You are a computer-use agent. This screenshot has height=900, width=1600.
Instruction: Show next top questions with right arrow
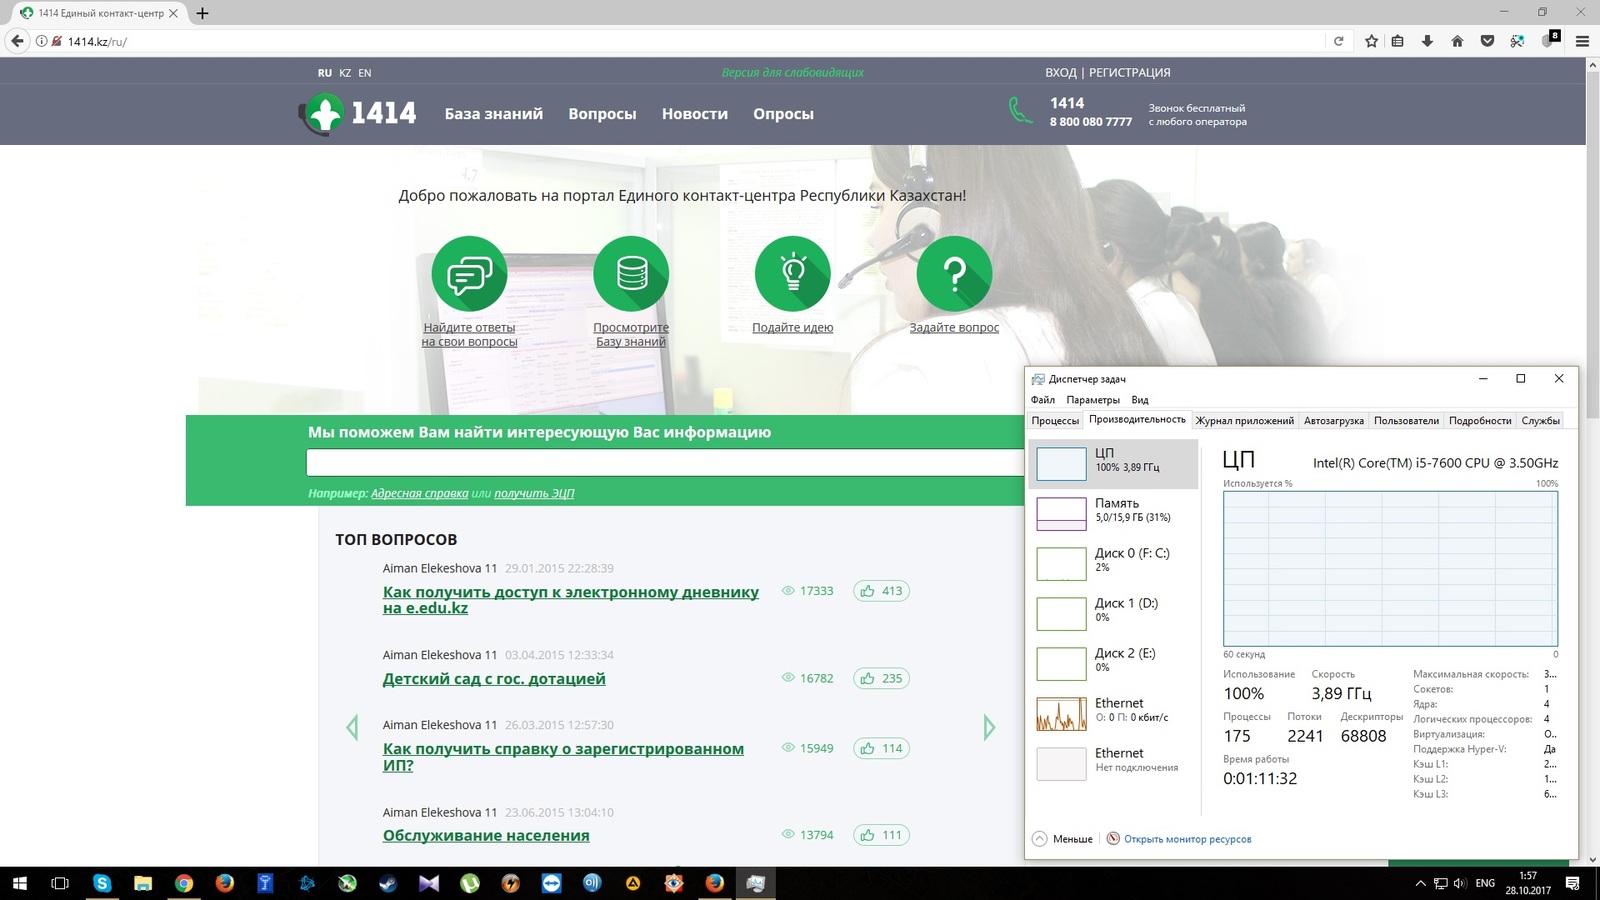click(989, 727)
